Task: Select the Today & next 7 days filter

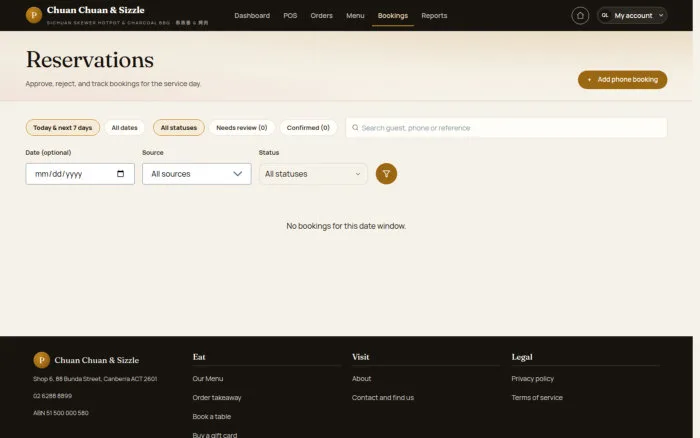Action: pos(62,128)
